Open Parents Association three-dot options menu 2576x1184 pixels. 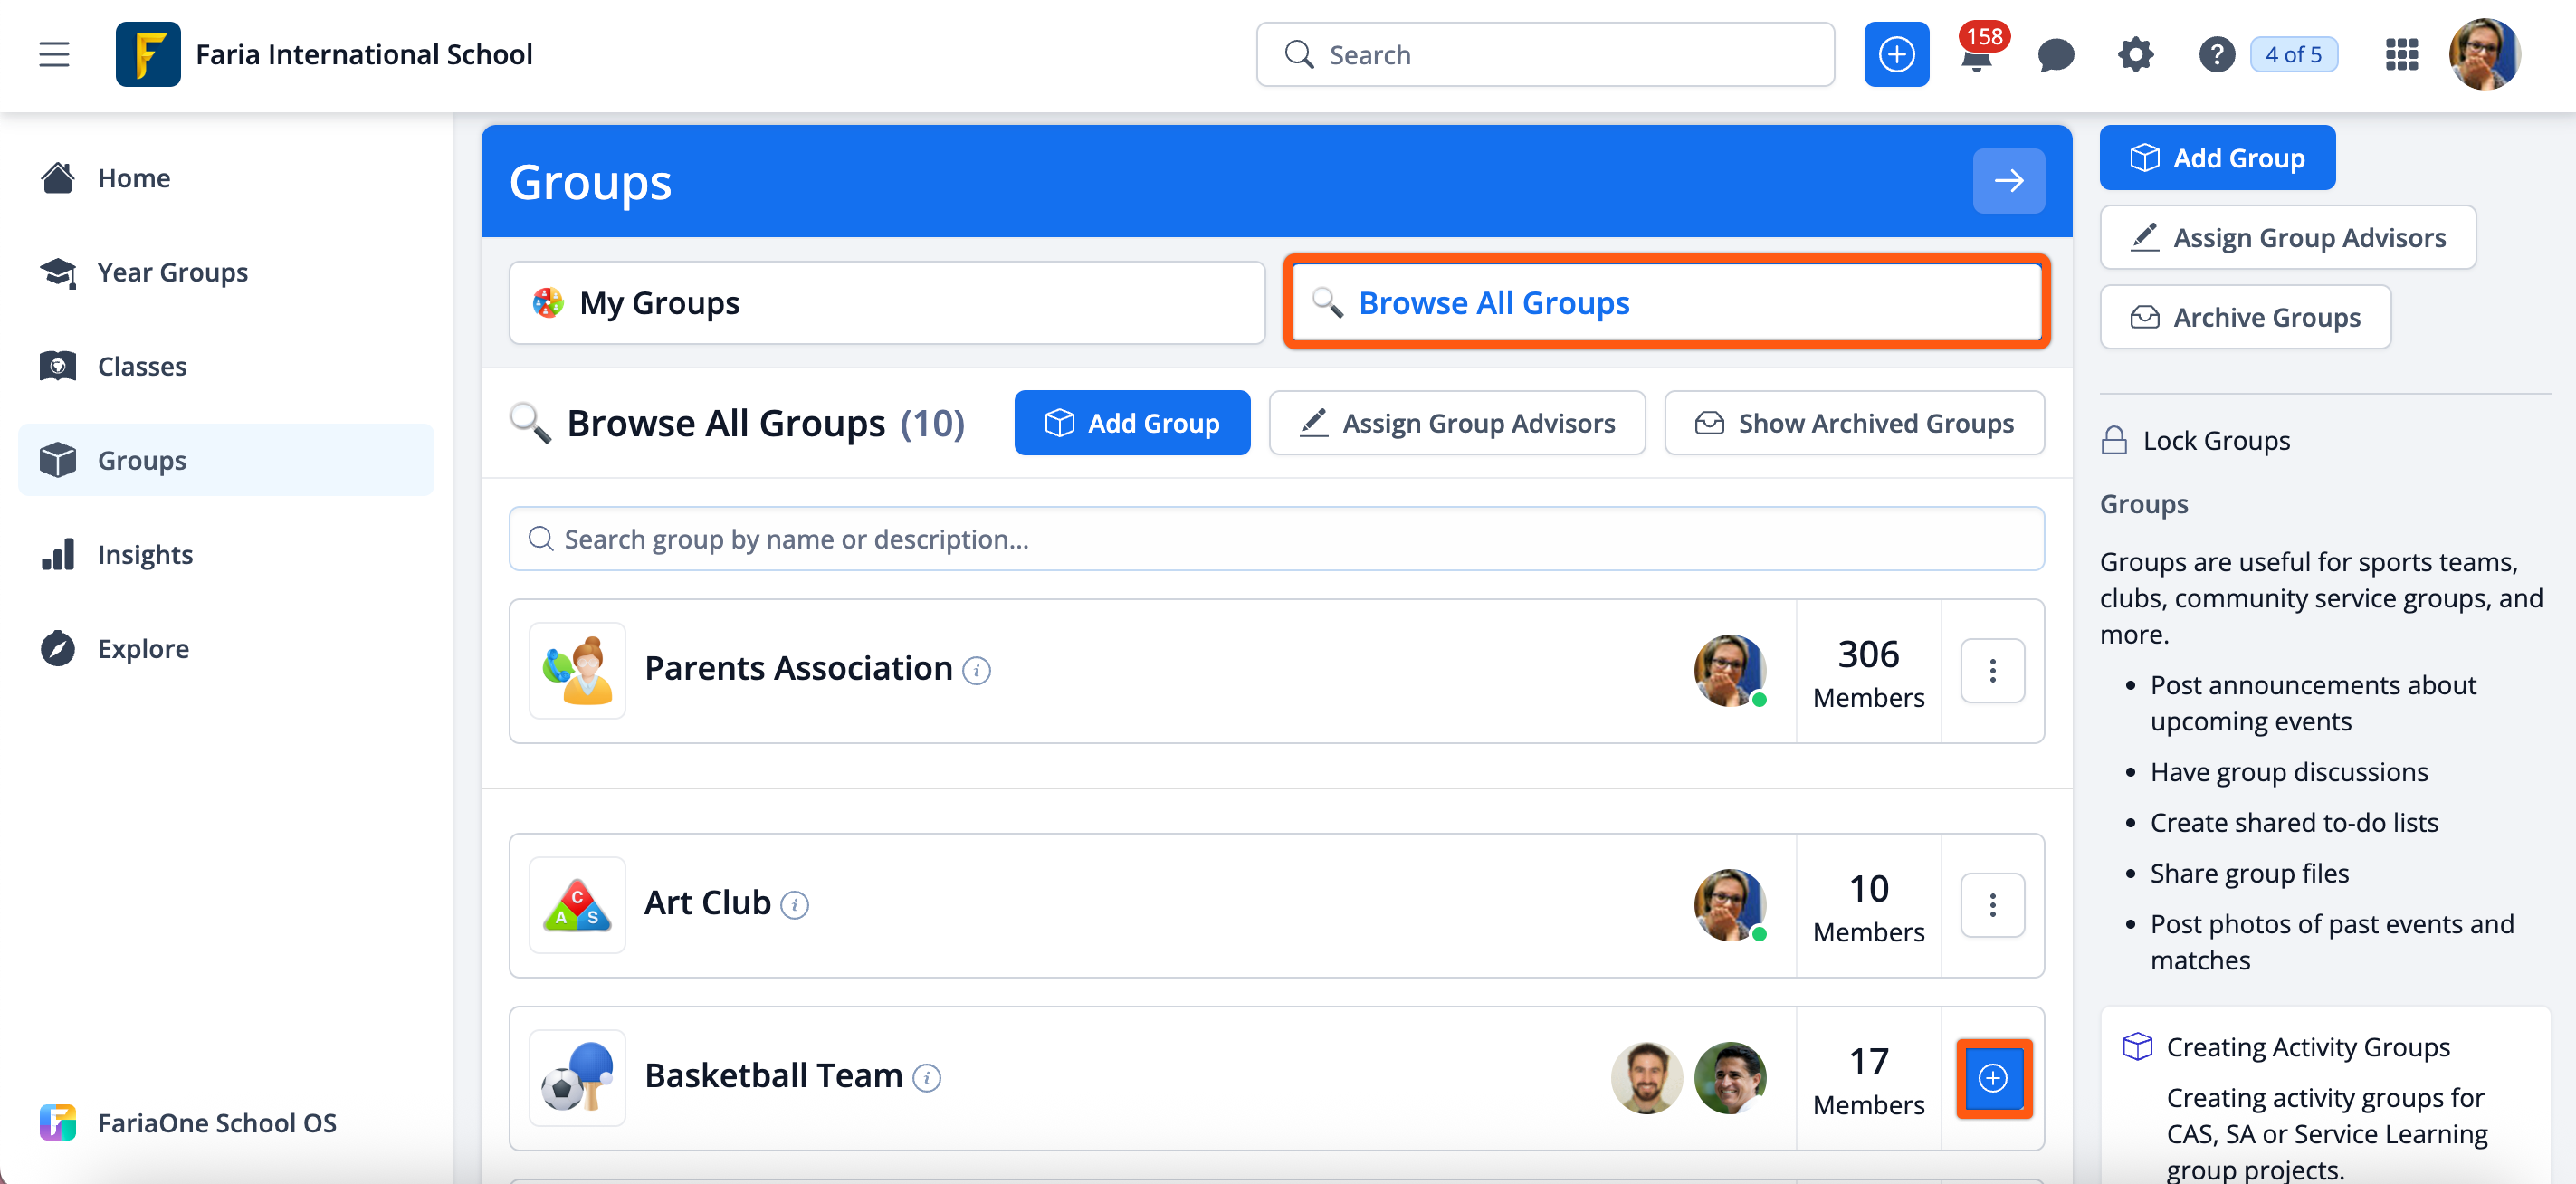coord(1992,670)
